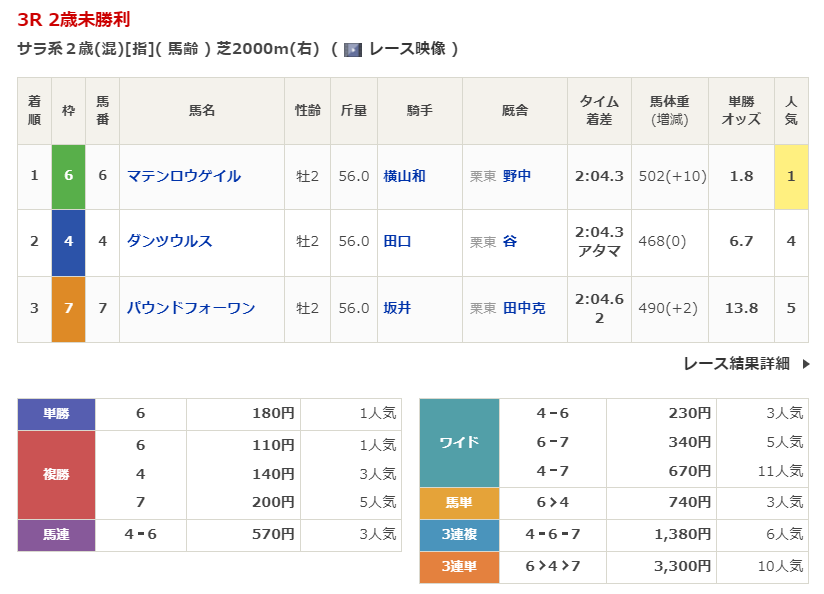This screenshot has height=594, width=824.
Task: Click arrow next to レース結果詳細
Action: pos(806,364)
